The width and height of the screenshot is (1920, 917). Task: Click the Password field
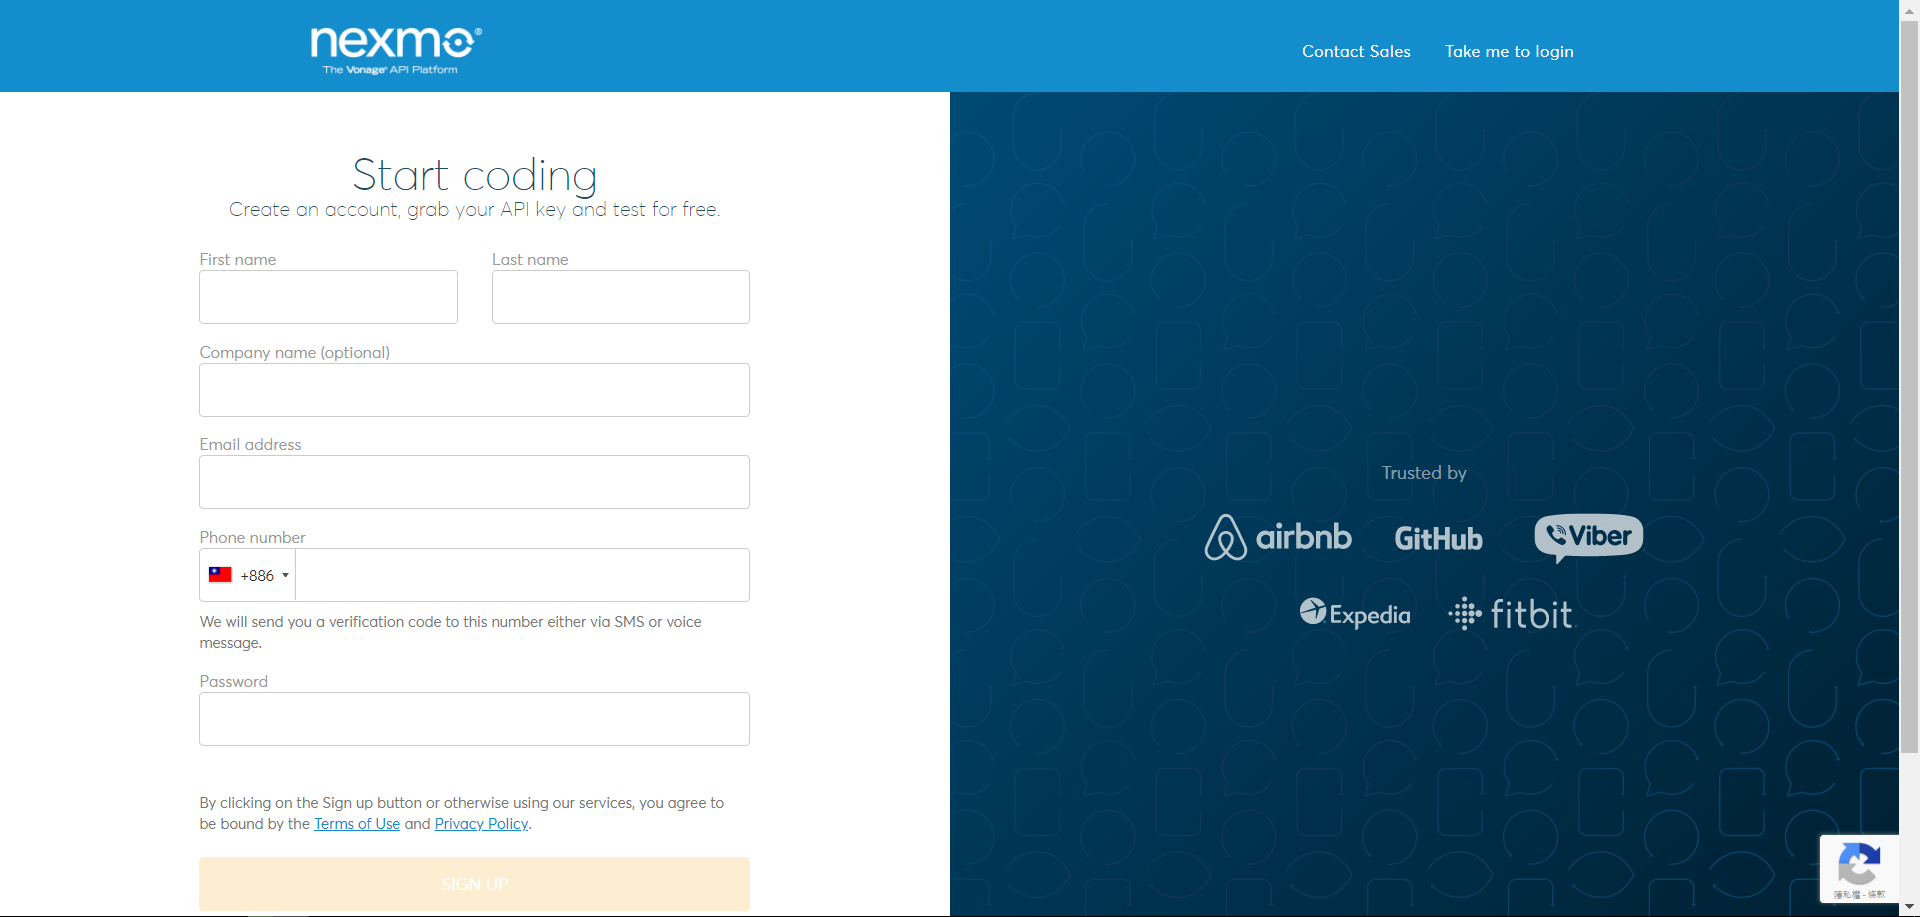[474, 719]
